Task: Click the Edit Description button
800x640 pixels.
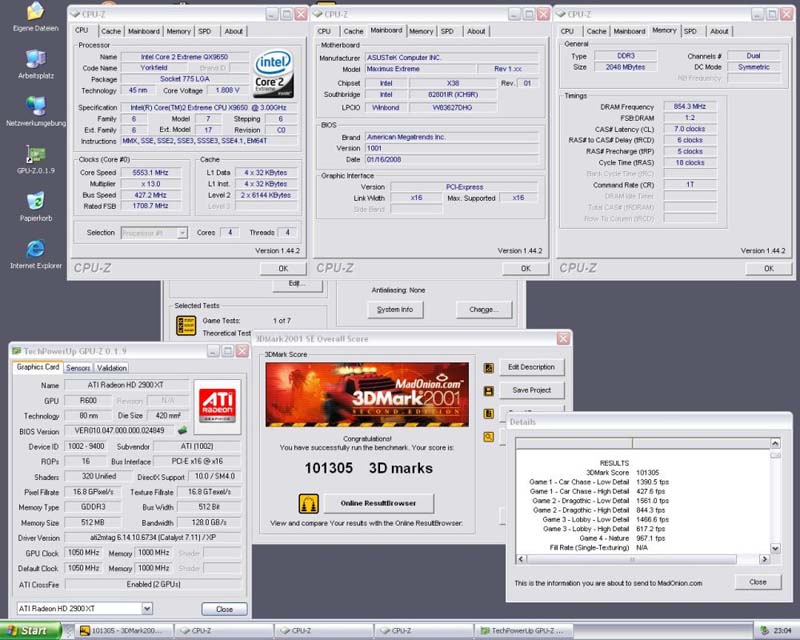Action: tap(531, 367)
